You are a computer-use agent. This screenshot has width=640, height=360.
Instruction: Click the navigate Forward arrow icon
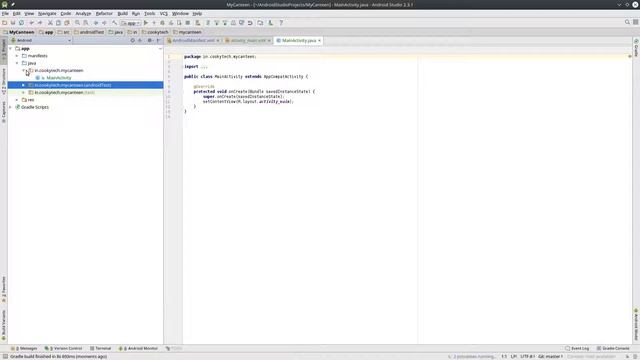pos(104,23)
